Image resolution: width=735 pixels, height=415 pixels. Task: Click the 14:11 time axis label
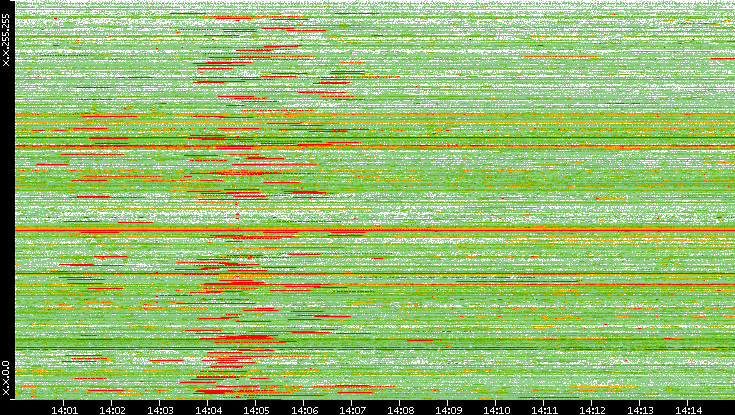click(545, 410)
